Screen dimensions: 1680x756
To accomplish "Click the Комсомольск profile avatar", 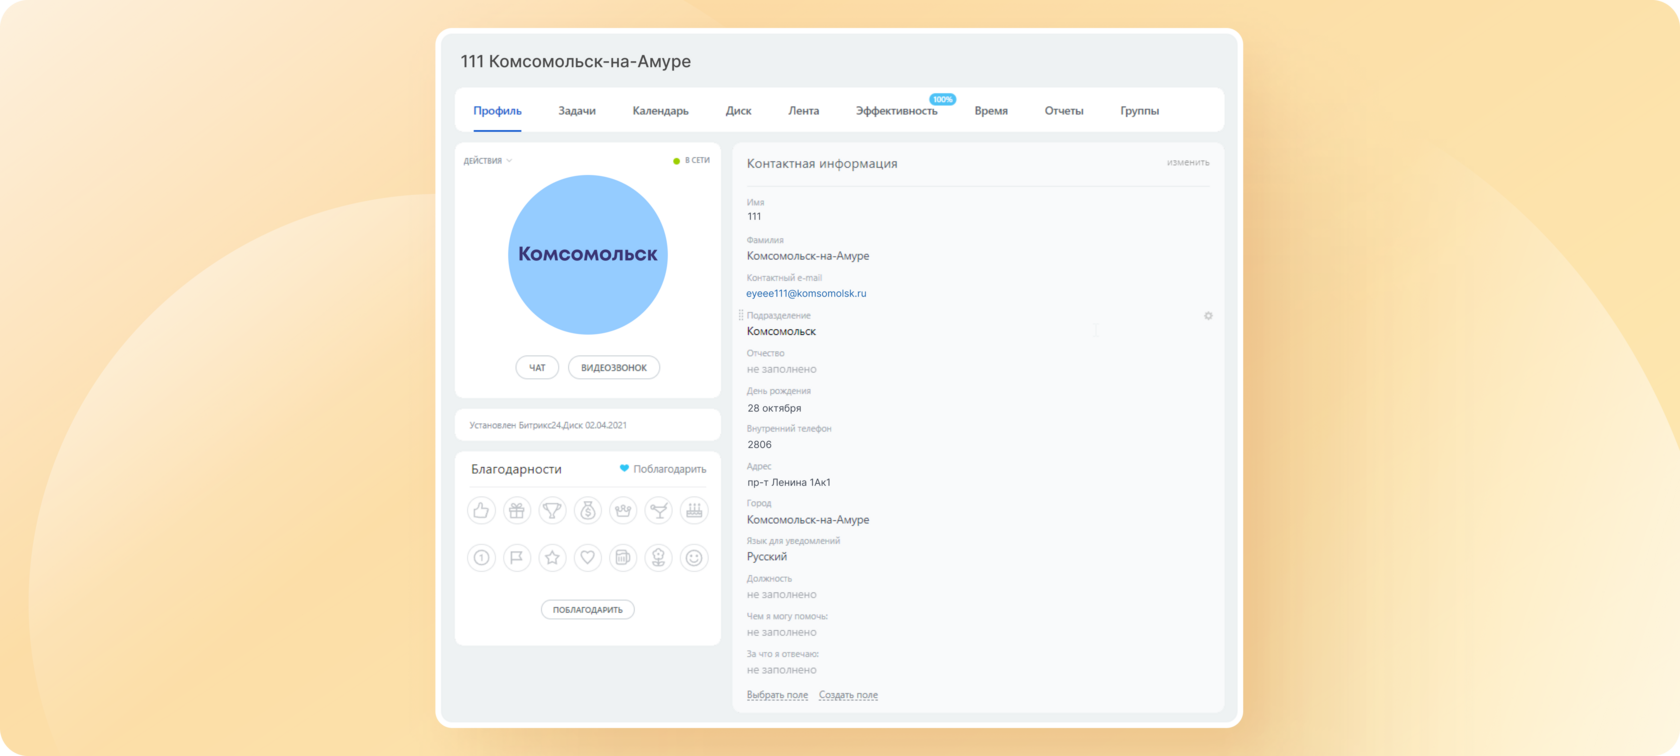I will (x=588, y=255).
